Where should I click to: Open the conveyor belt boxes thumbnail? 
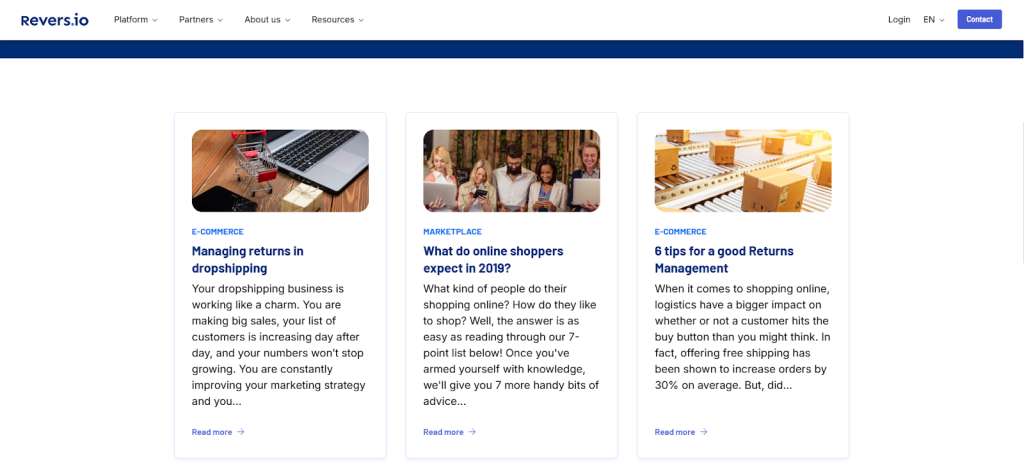pos(743,170)
